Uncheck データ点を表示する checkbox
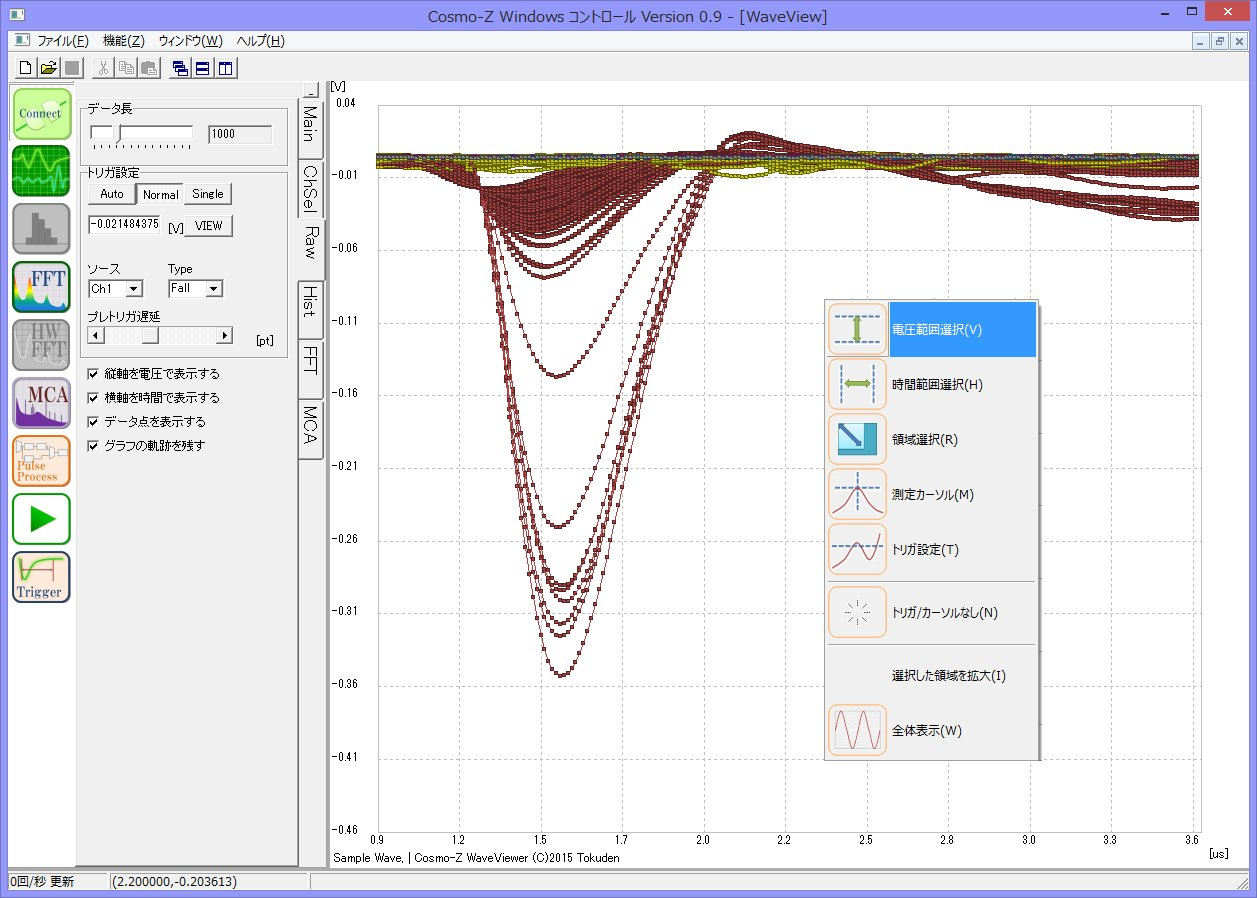This screenshot has width=1257, height=898. [94, 422]
